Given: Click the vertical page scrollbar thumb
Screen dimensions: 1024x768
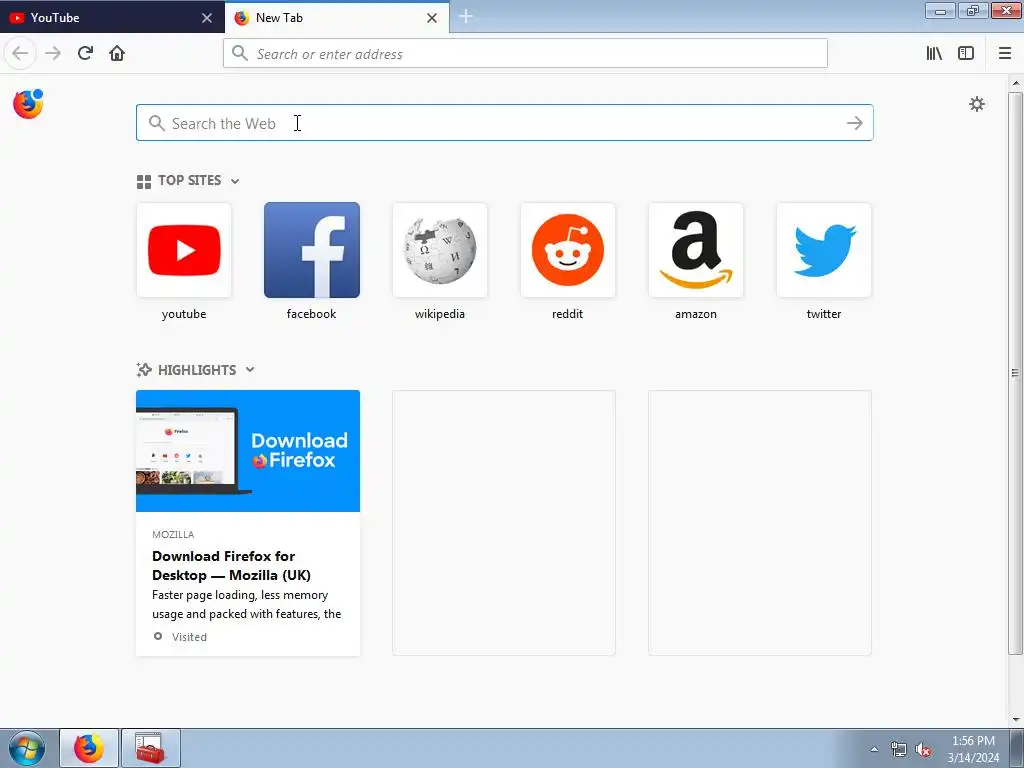Looking at the screenshot, I should pyautogui.click(x=1015, y=373).
